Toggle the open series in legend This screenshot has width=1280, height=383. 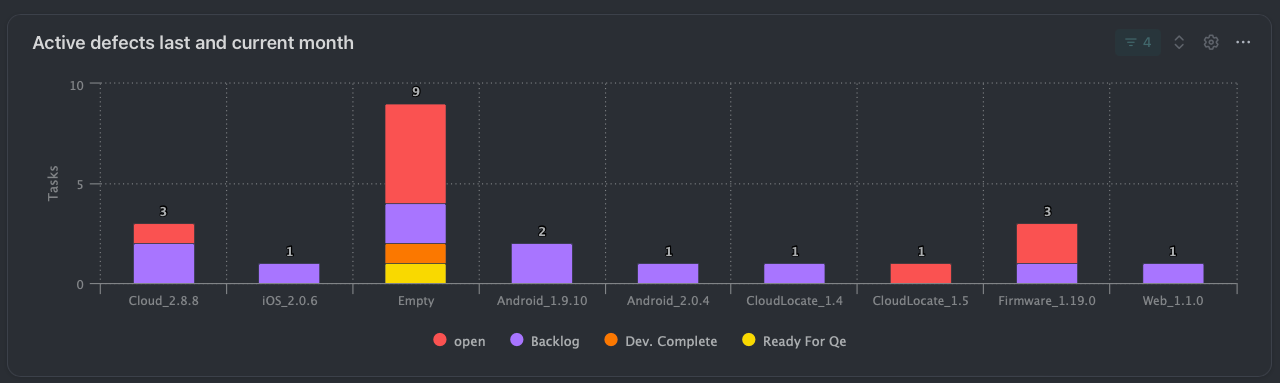tap(459, 341)
